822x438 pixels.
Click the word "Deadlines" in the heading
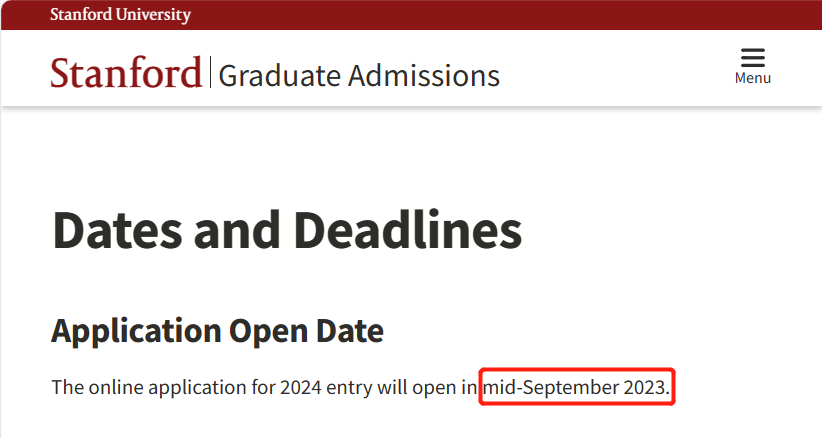point(408,230)
